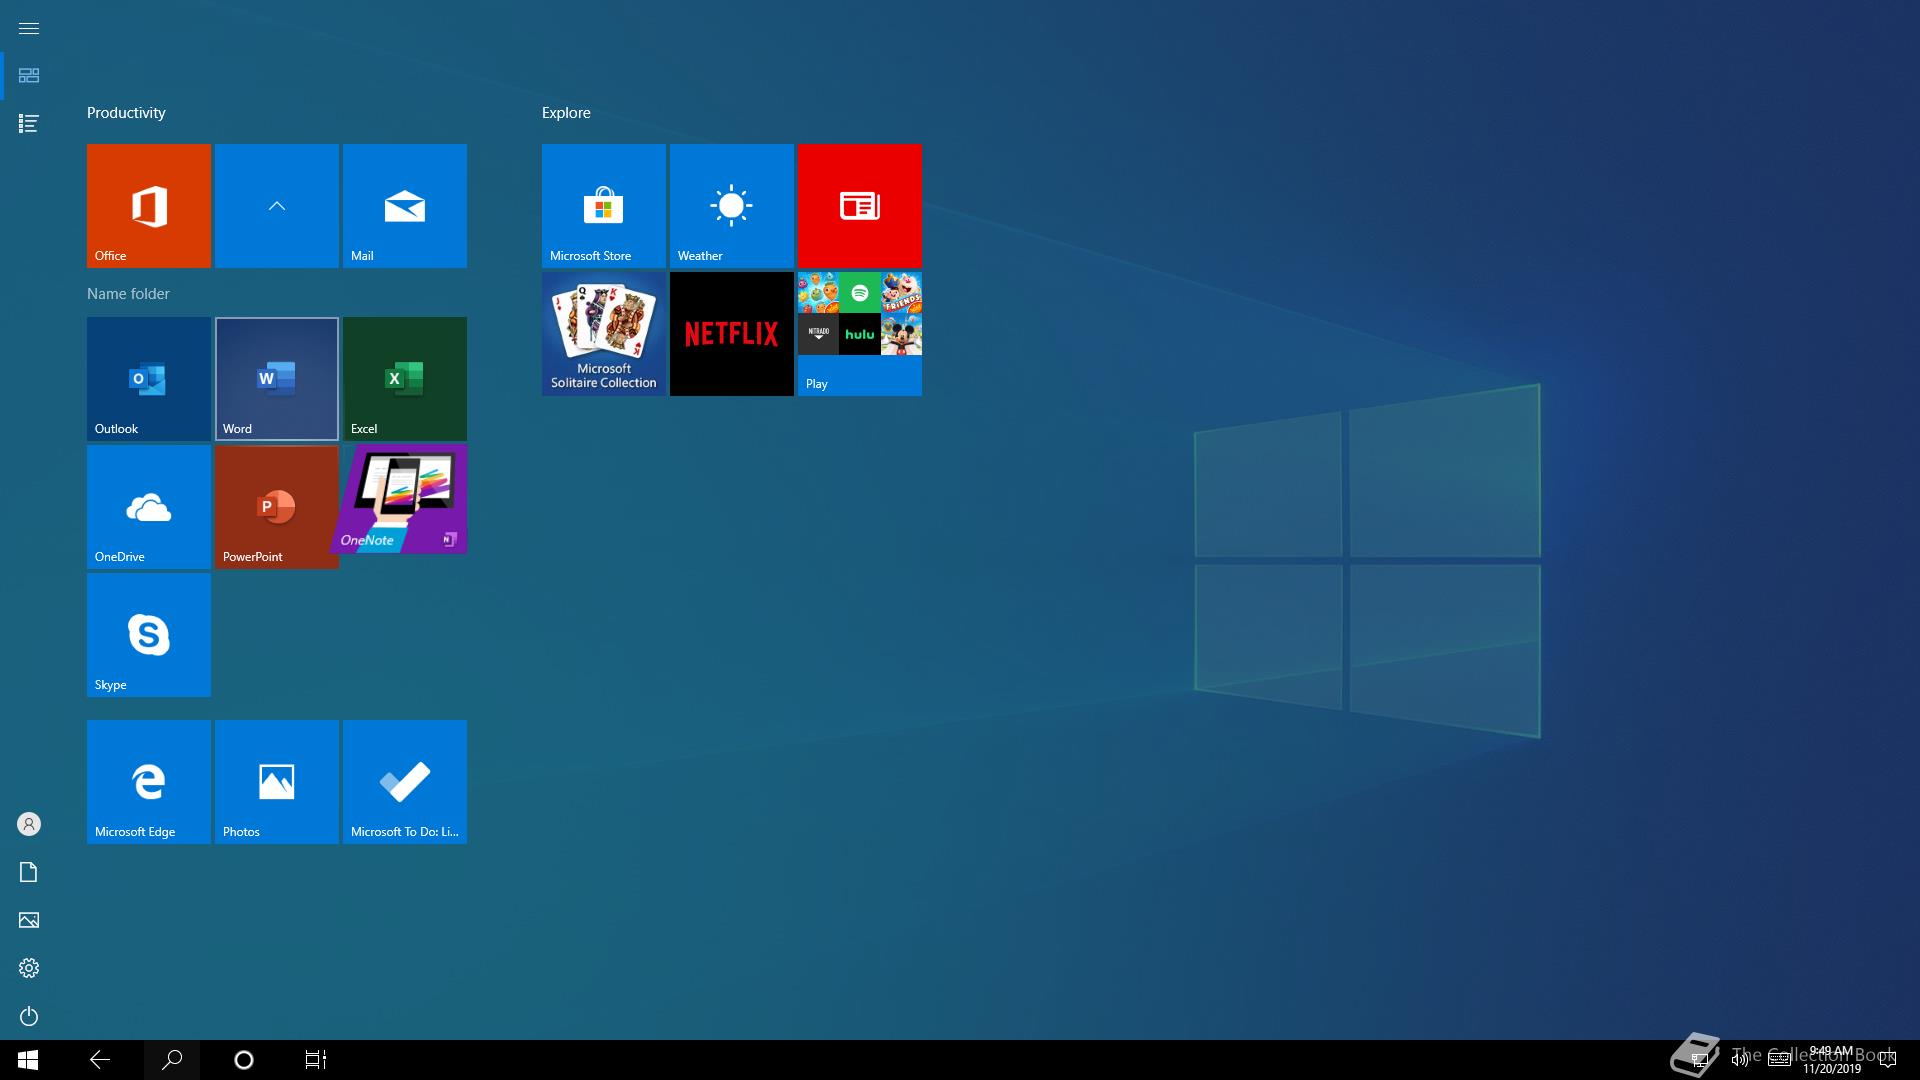Open the Photos tile
1920x1080 pixels.
[x=277, y=782]
